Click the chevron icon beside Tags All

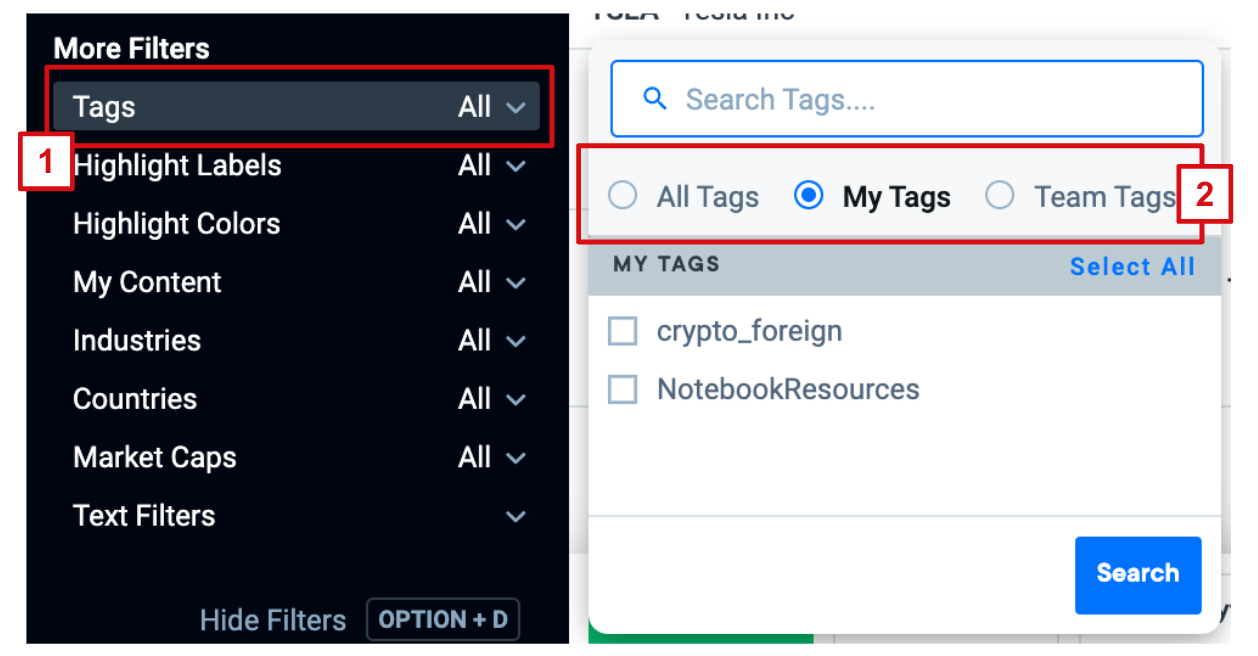point(516,107)
